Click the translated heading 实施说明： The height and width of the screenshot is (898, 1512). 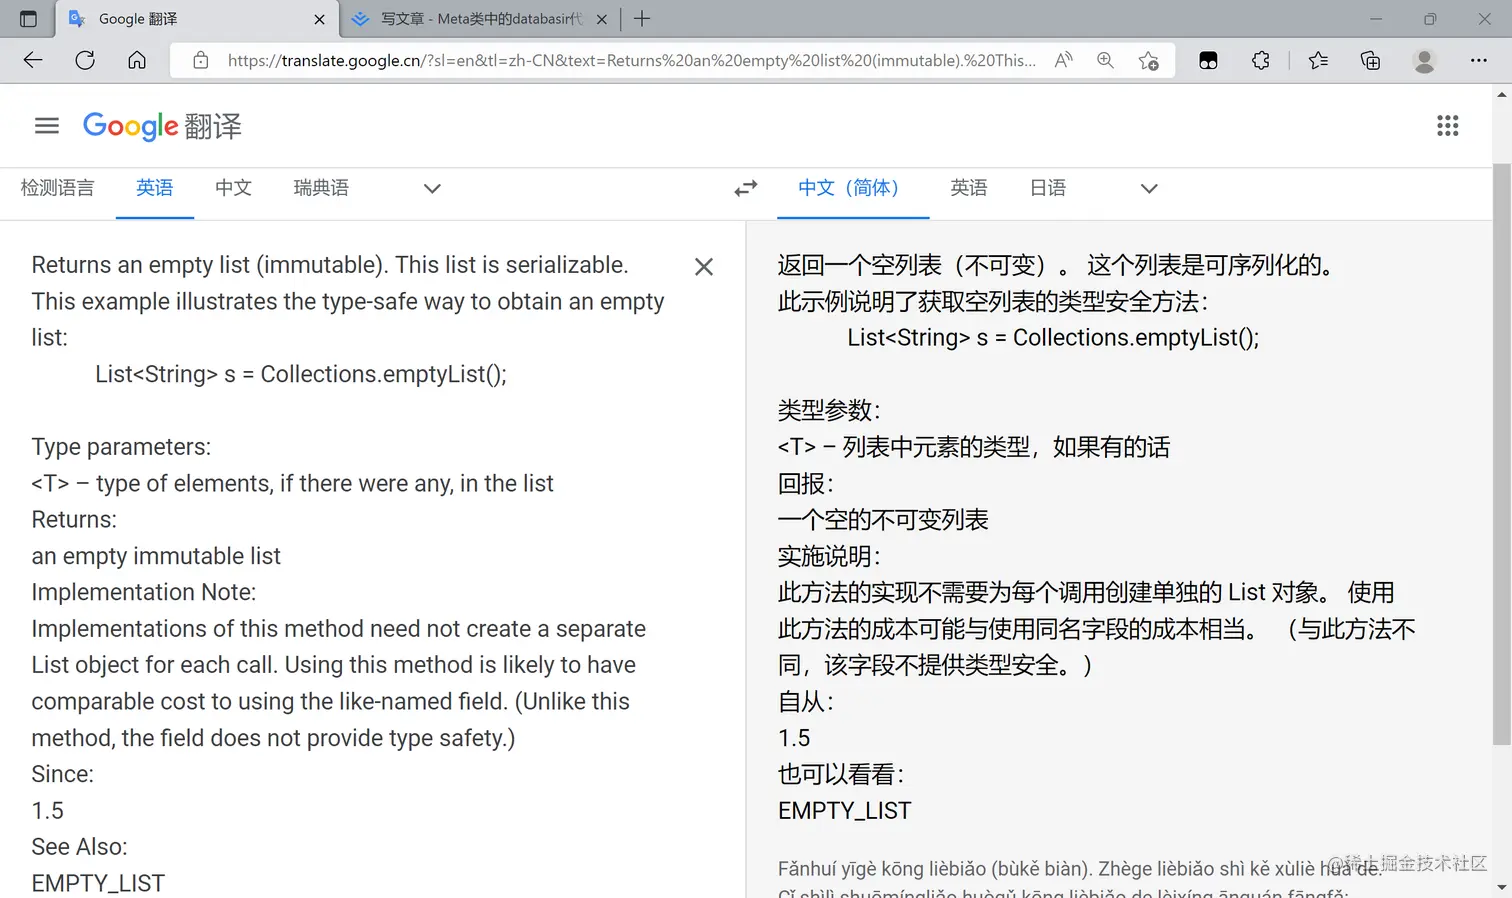830,556
